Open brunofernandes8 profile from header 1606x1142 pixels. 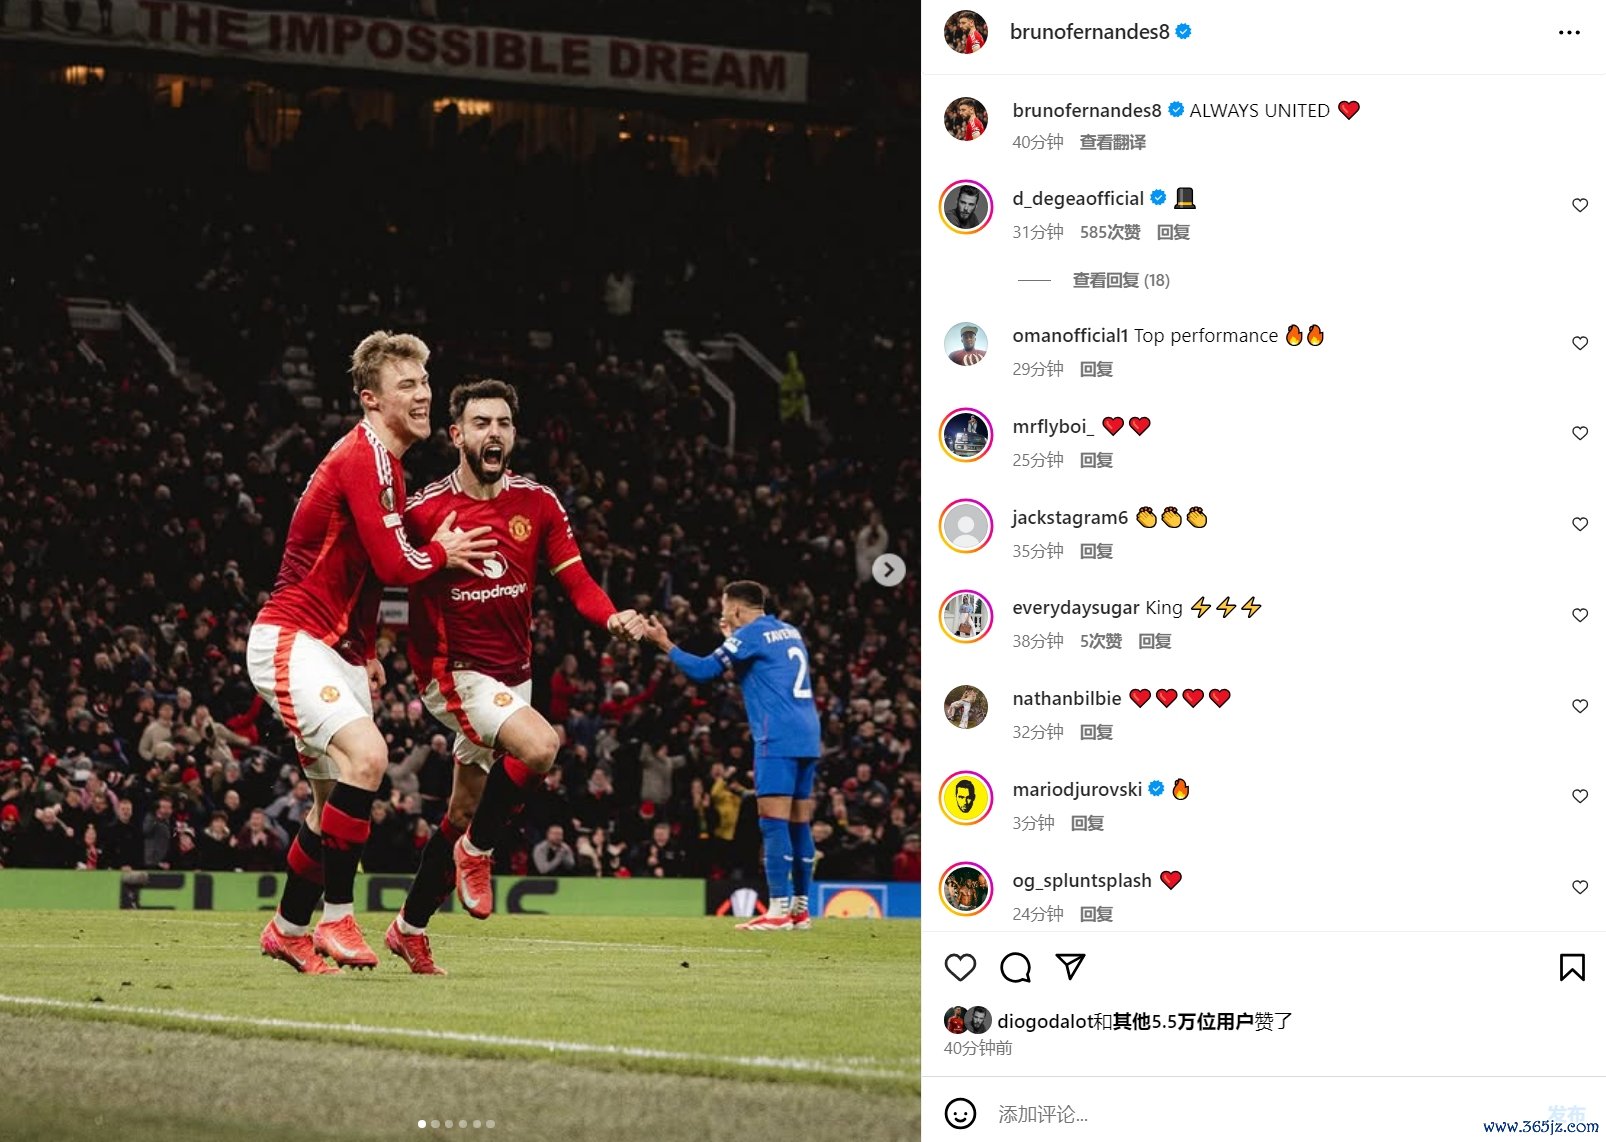pyautogui.click(x=1089, y=32)
